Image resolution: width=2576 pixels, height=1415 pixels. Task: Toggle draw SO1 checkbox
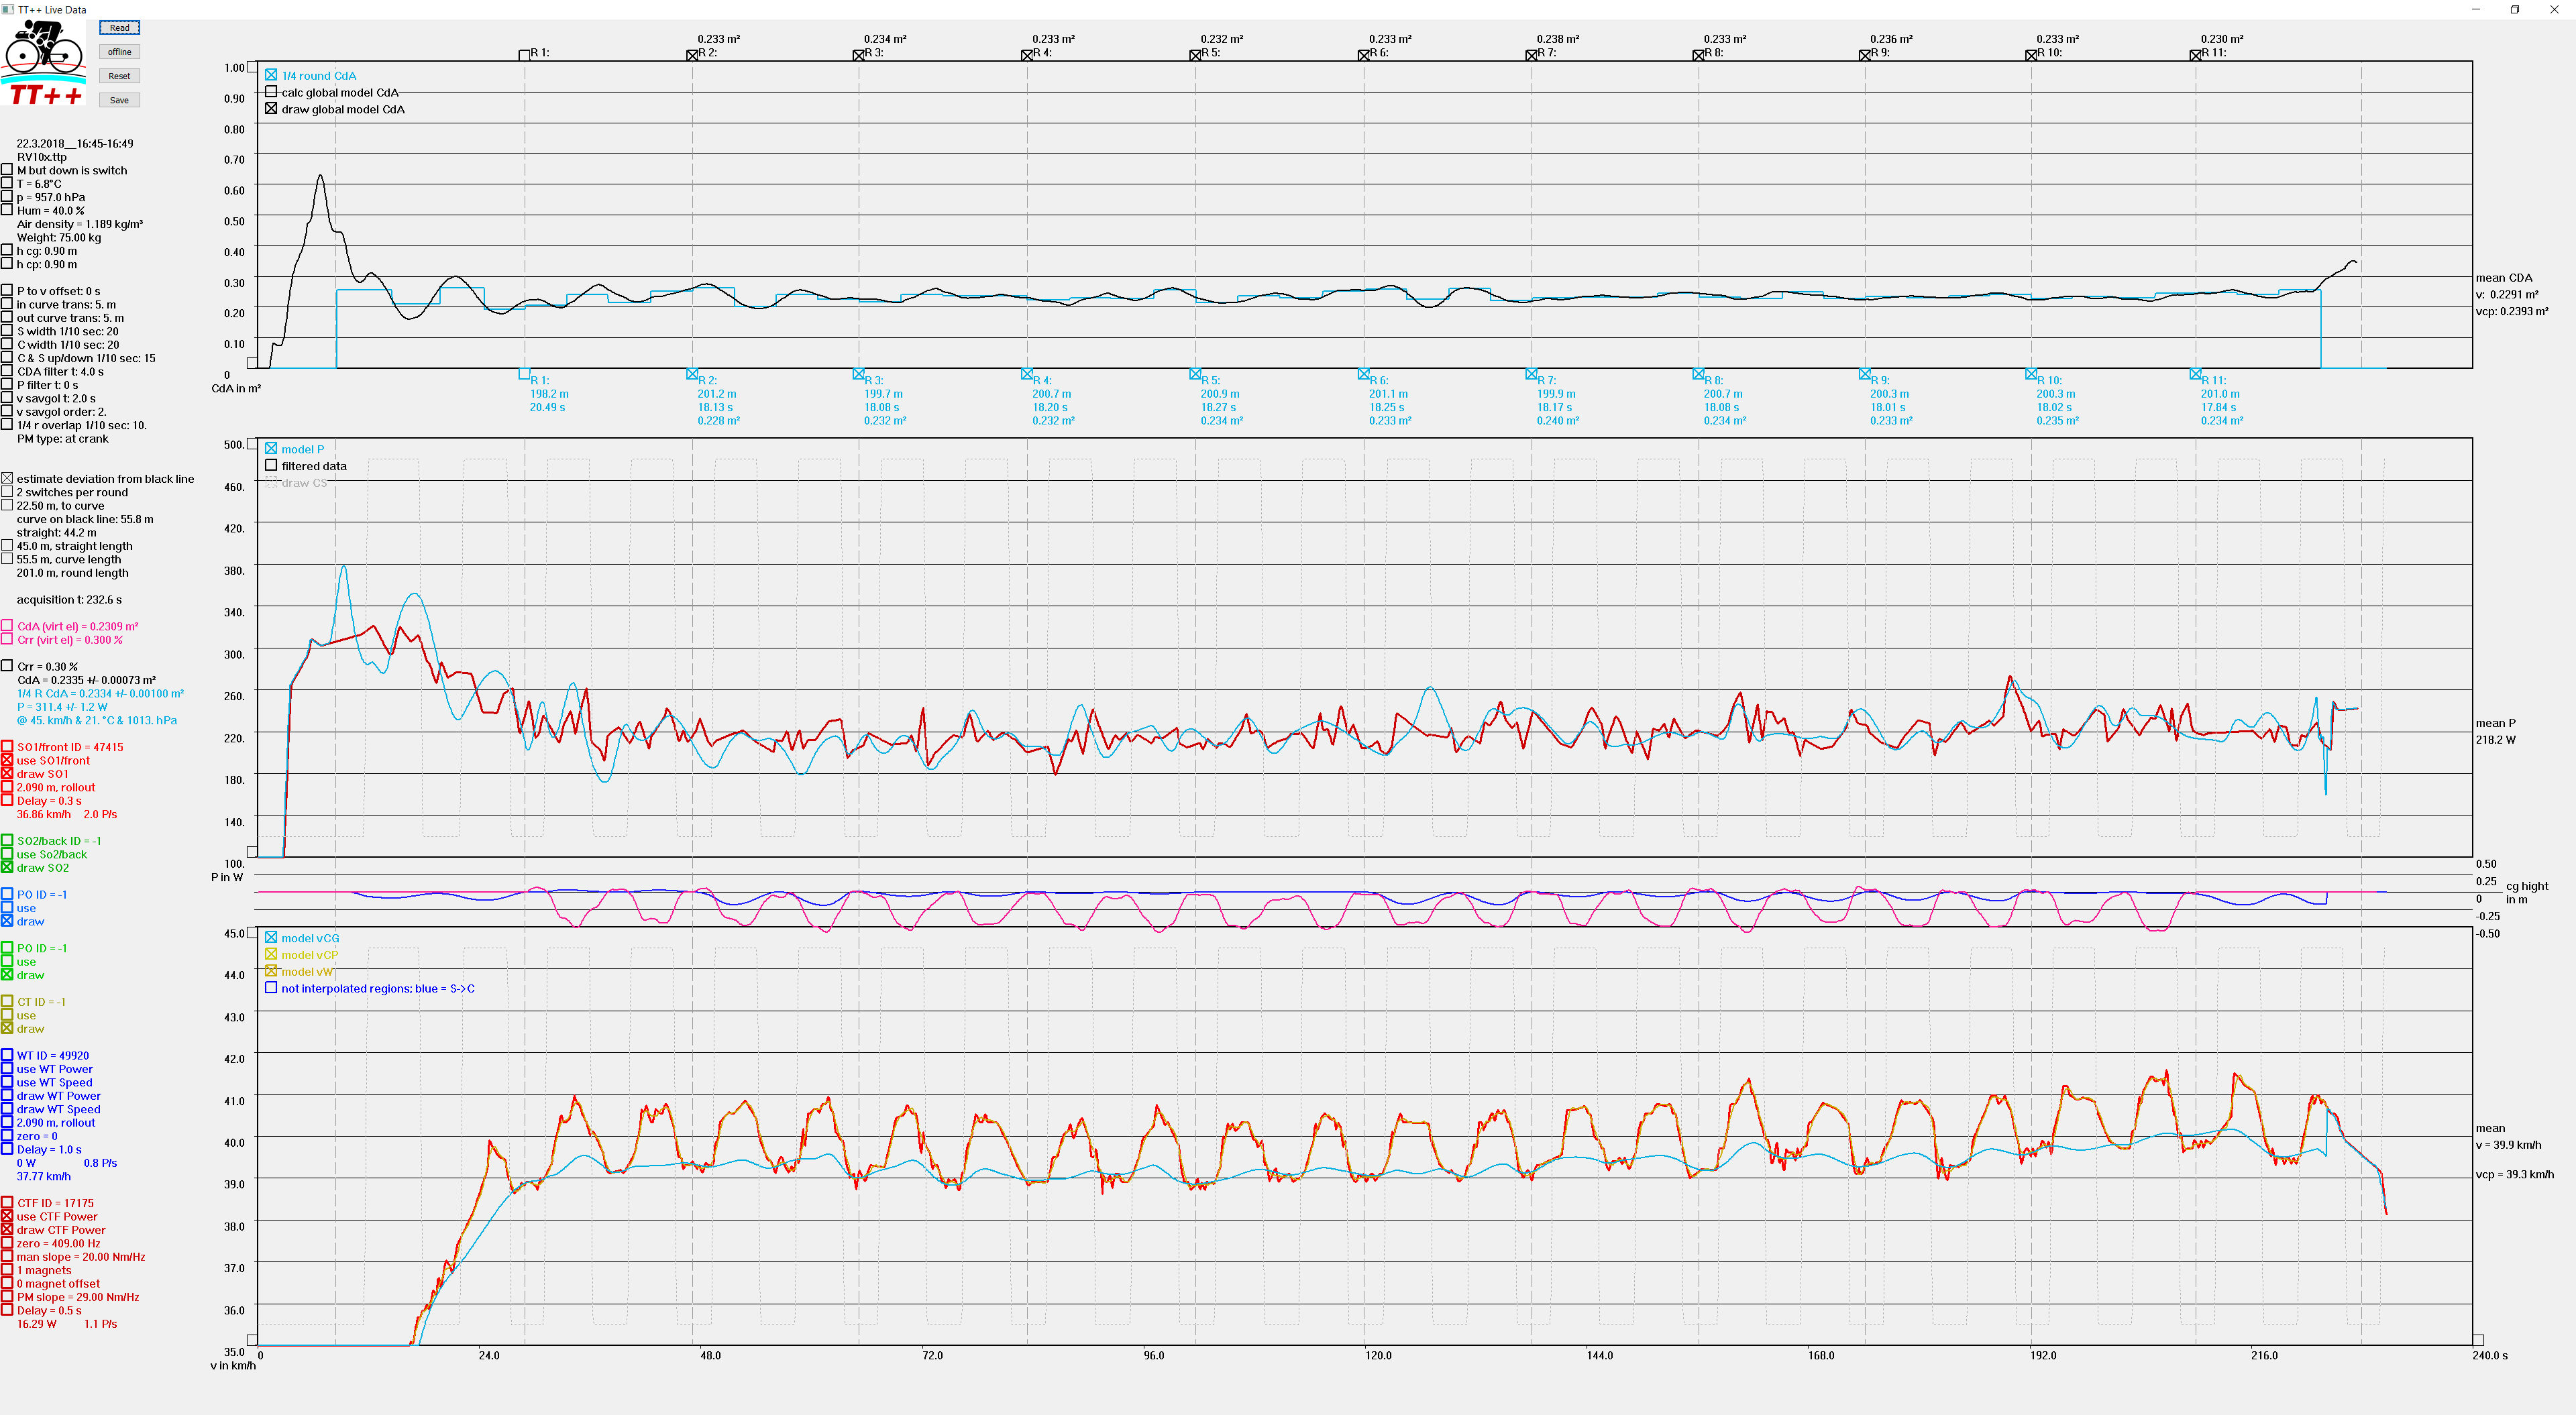7,774
